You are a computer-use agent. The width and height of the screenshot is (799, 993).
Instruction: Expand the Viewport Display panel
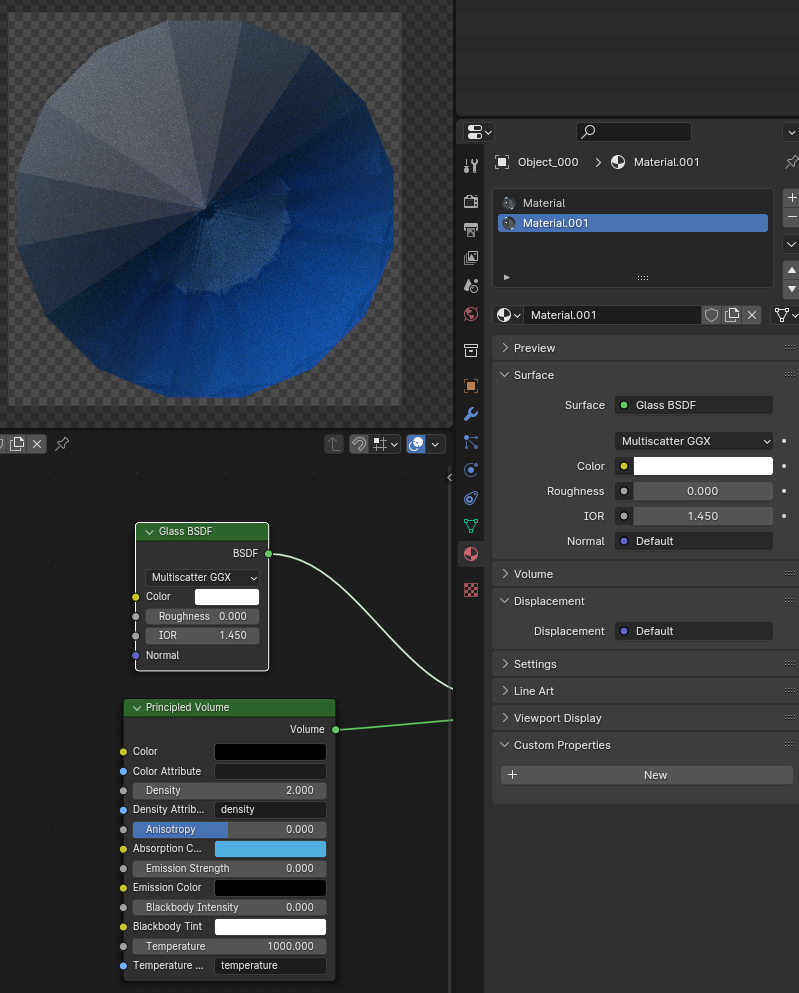point(505,718)
